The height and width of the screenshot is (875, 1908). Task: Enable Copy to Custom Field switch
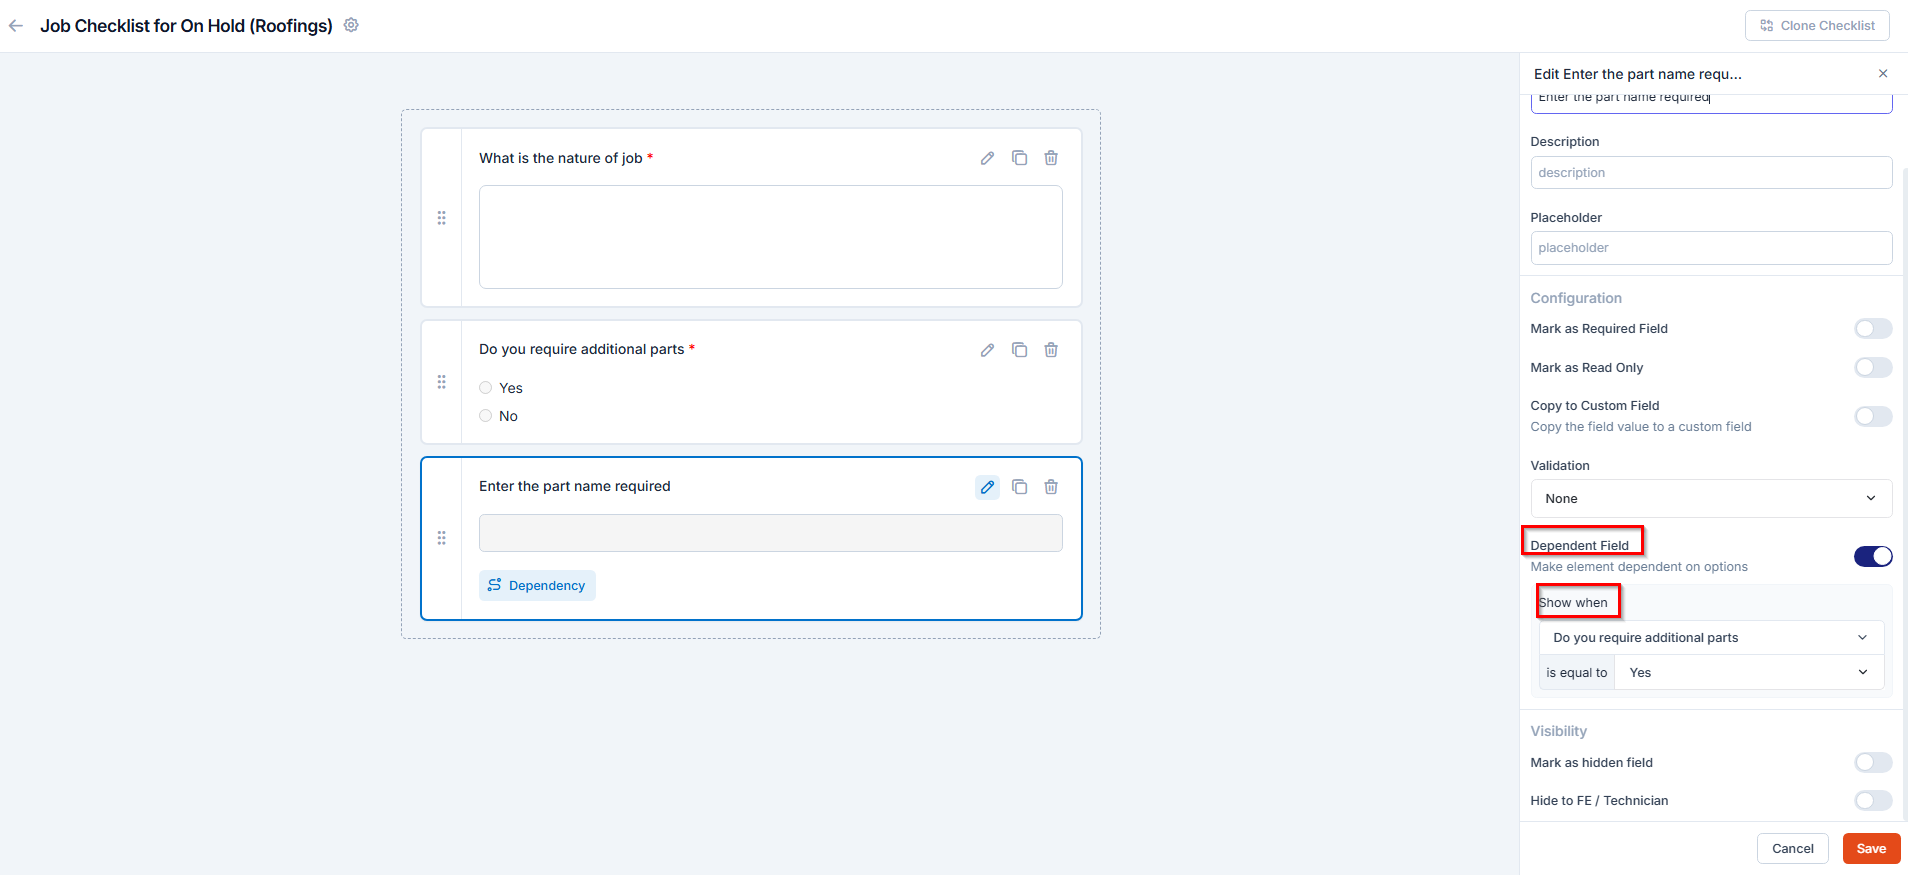[x=1873, y=416]
